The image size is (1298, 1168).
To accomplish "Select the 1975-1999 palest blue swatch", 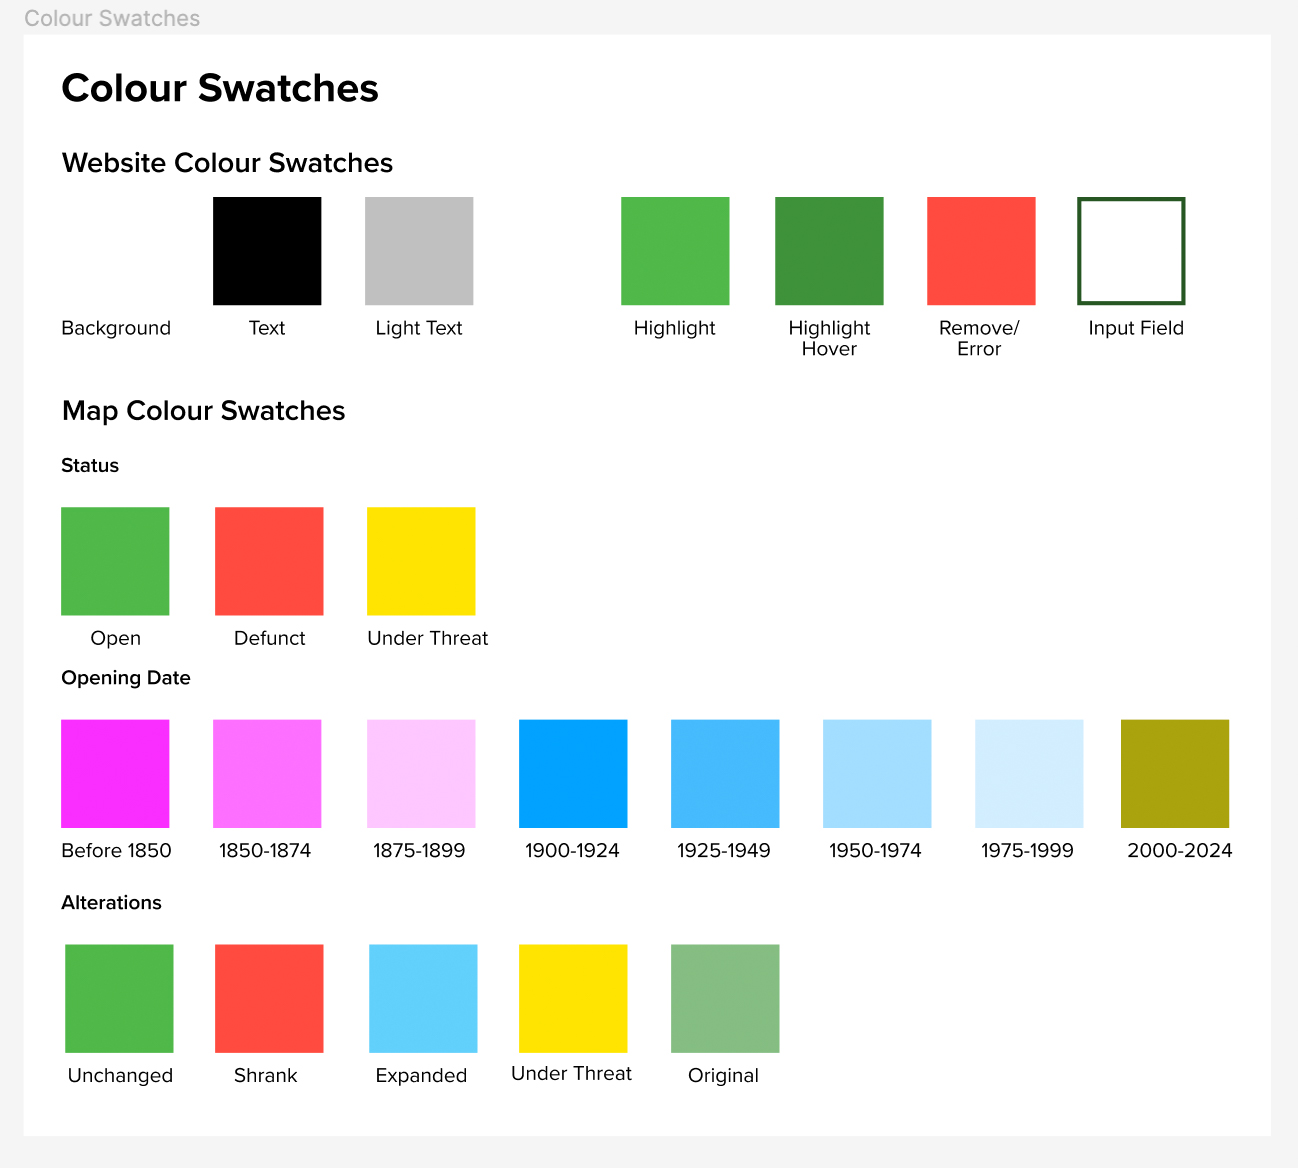I will click(1029, 773).
